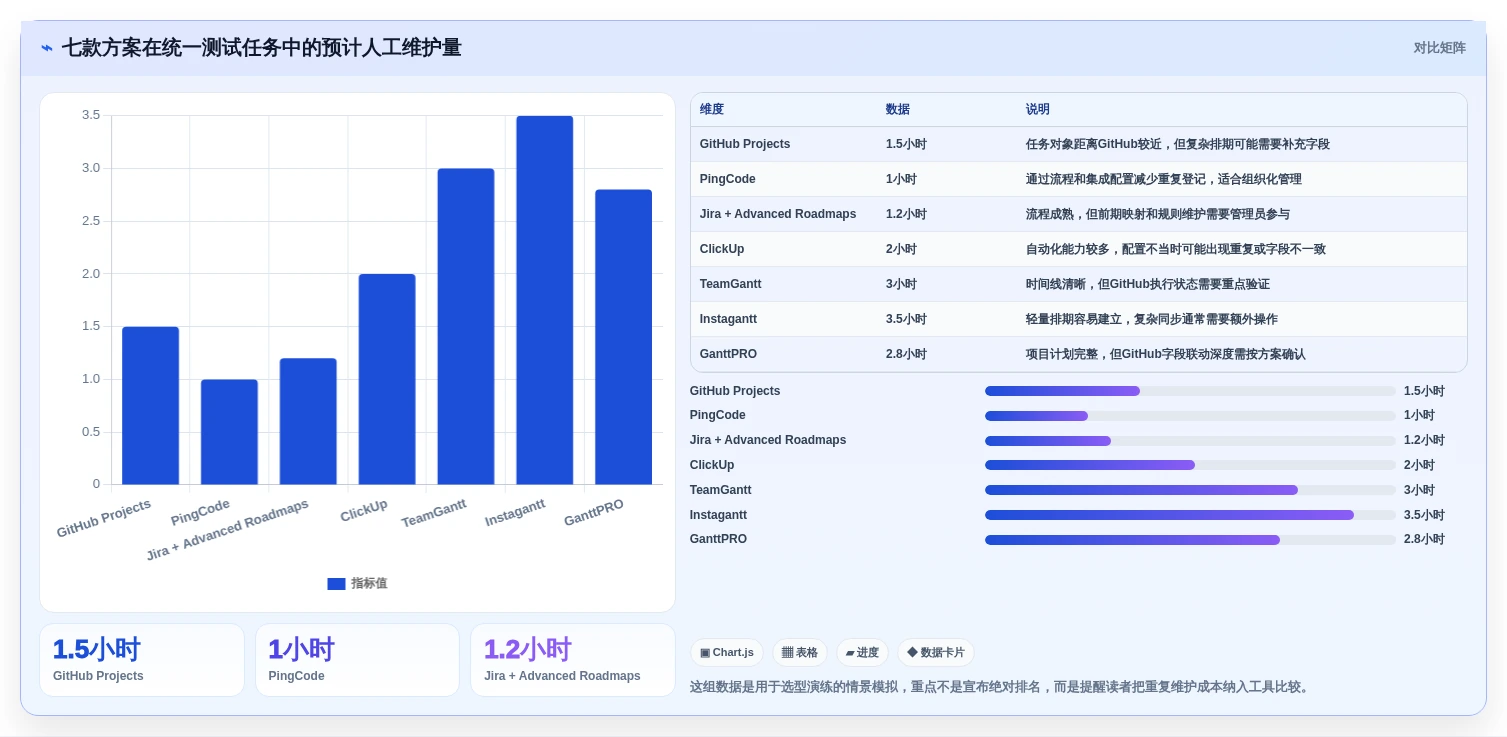The image size is (1507, 737).
Task: Click the GanttPRO name cell in the table
Action: pos(728,354)
